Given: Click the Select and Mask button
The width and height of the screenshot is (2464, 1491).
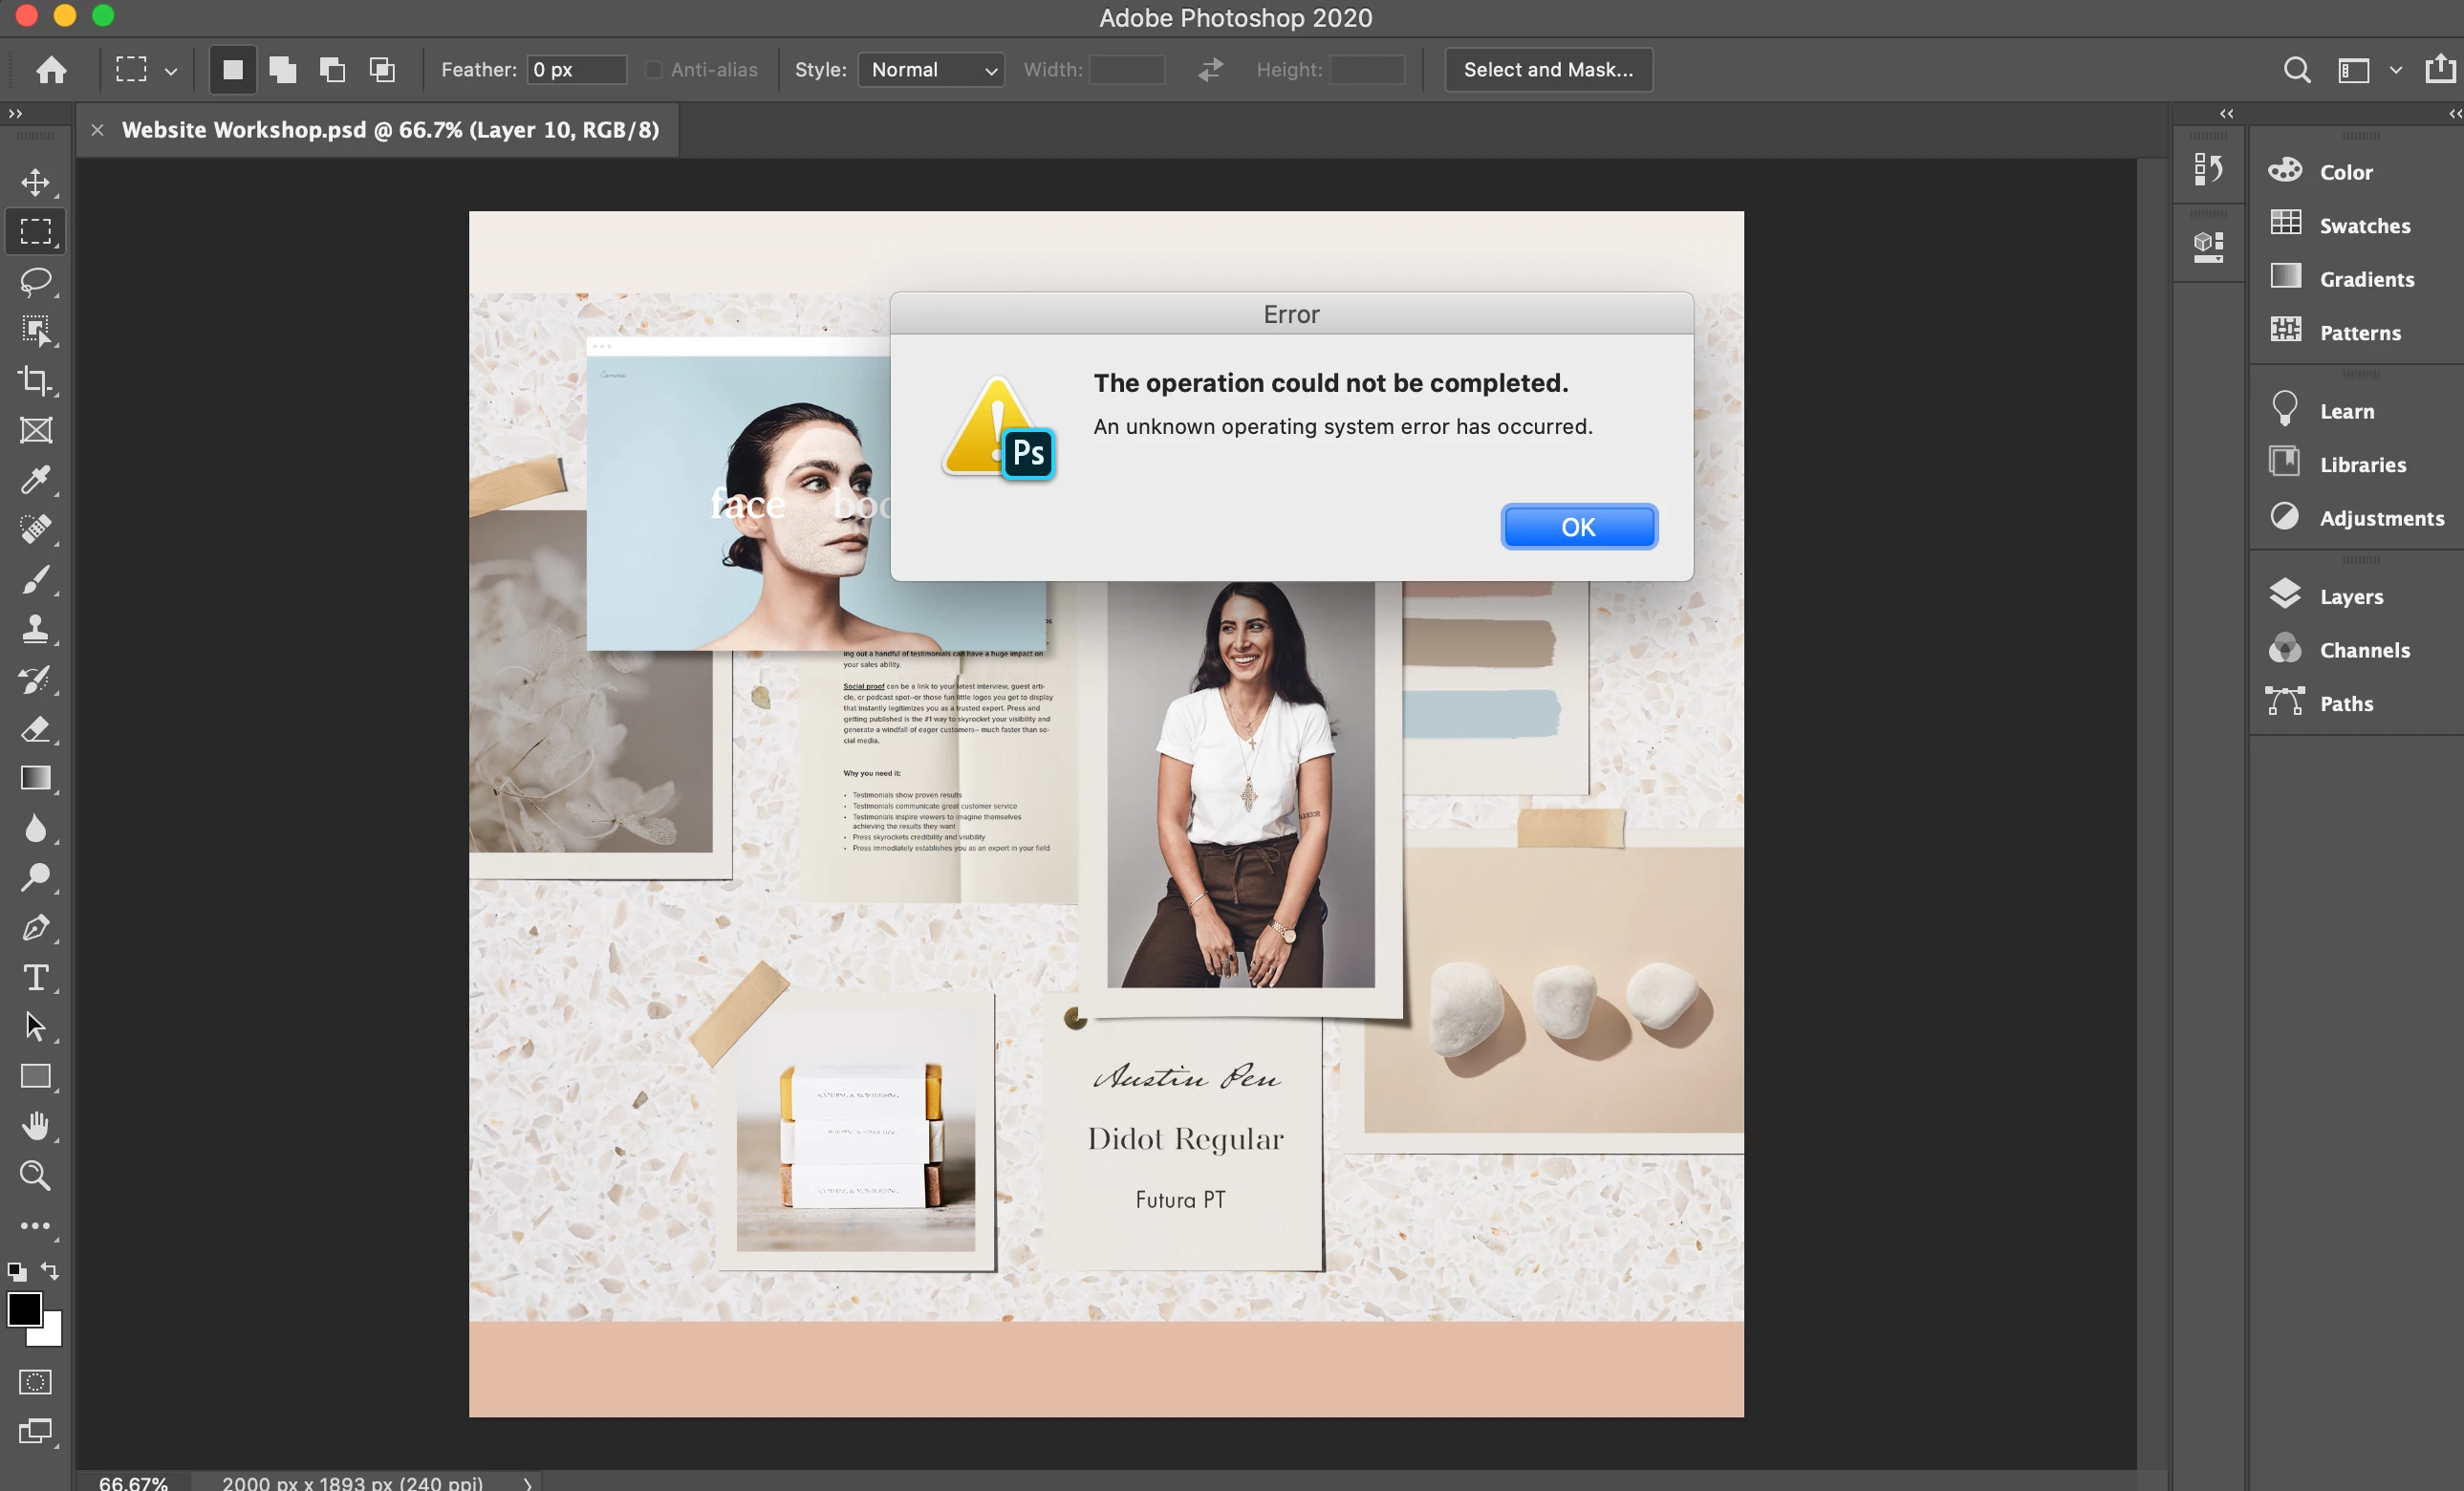Looking at the screenshot, I should tap(1548, 70).
